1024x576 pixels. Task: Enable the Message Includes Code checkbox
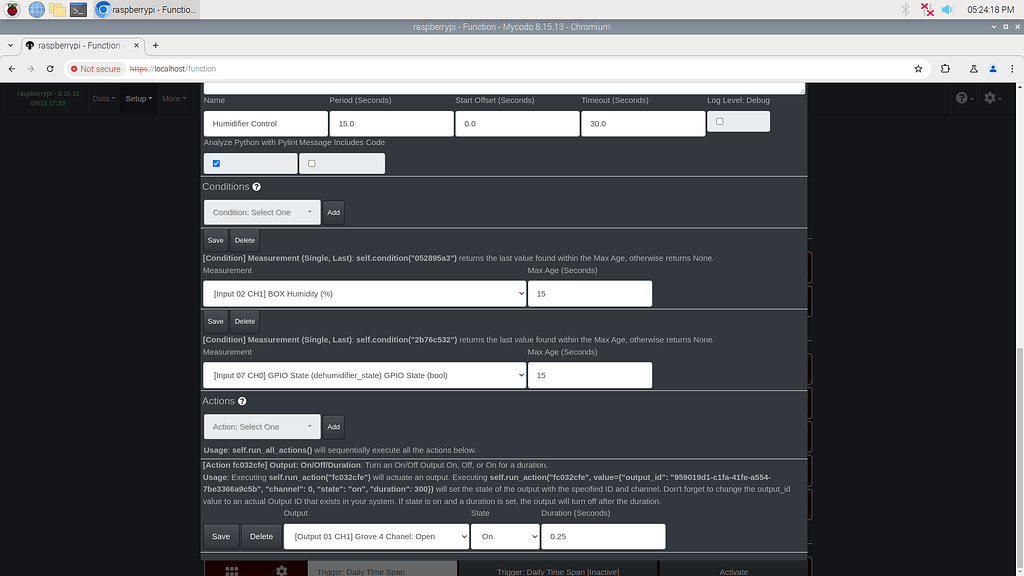click(311, 163)
